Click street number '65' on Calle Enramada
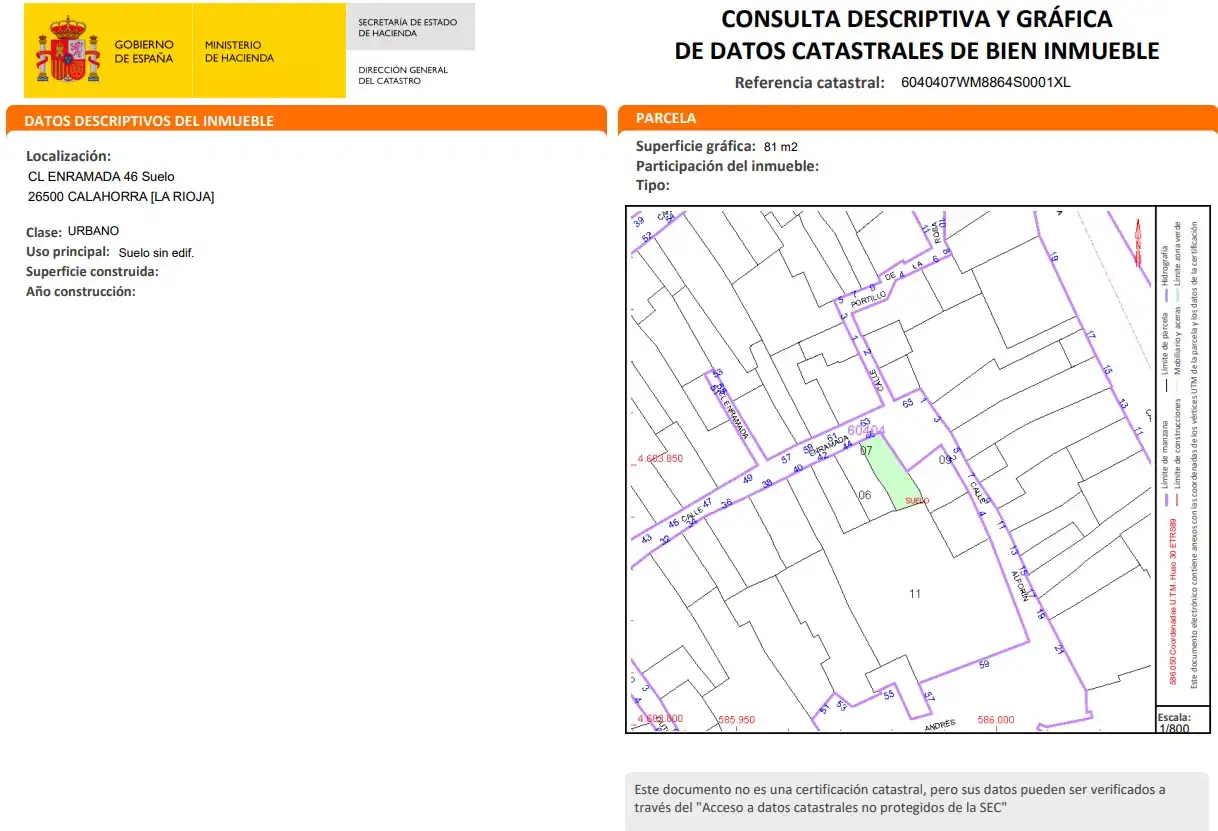Screen dimensions: 1218x831 [908, 403]
